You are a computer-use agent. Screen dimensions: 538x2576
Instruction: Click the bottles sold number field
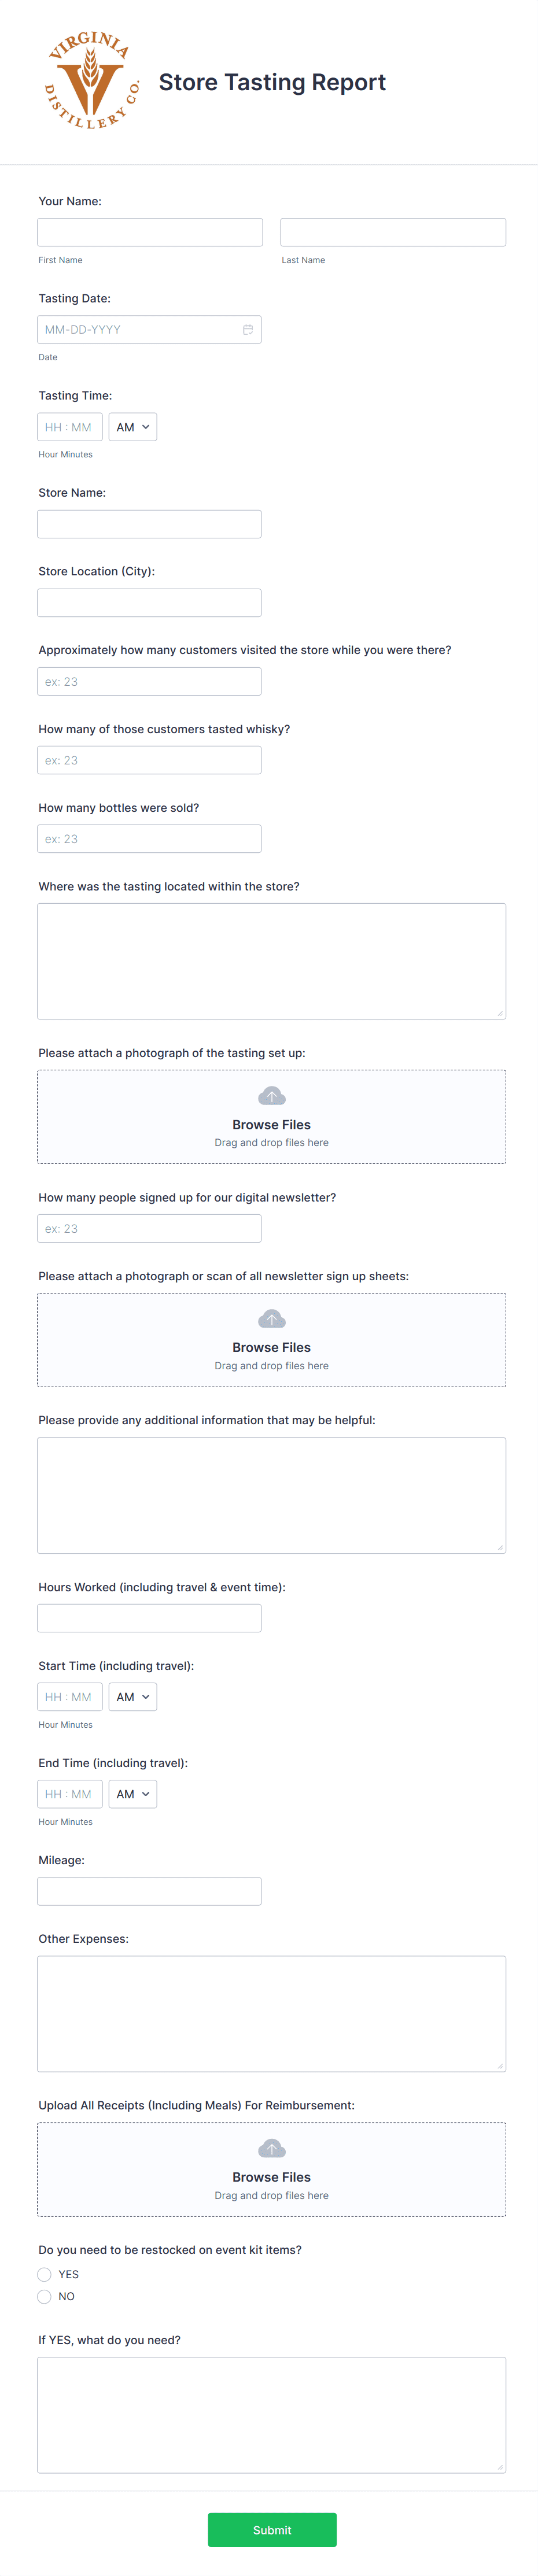(149, 838)
